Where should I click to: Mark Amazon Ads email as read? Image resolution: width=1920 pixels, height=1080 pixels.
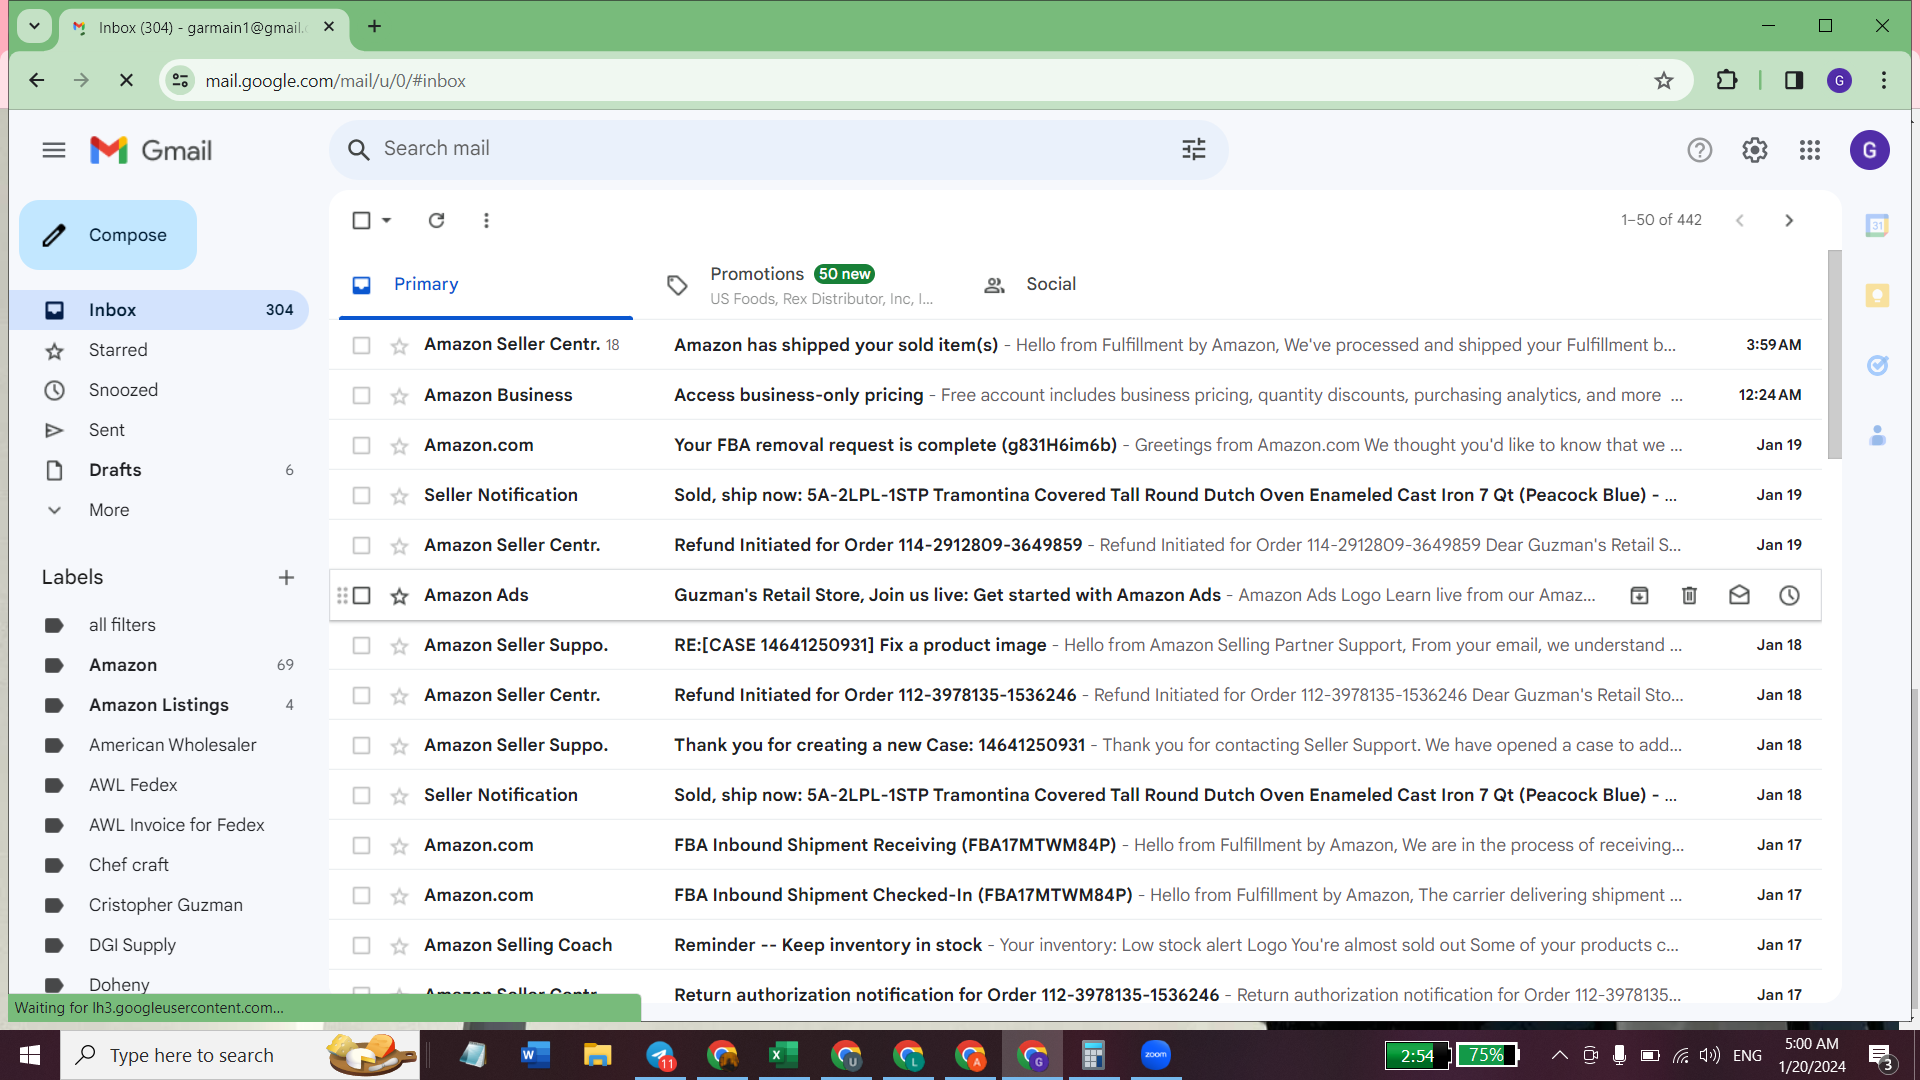[x=1739, y=595]
